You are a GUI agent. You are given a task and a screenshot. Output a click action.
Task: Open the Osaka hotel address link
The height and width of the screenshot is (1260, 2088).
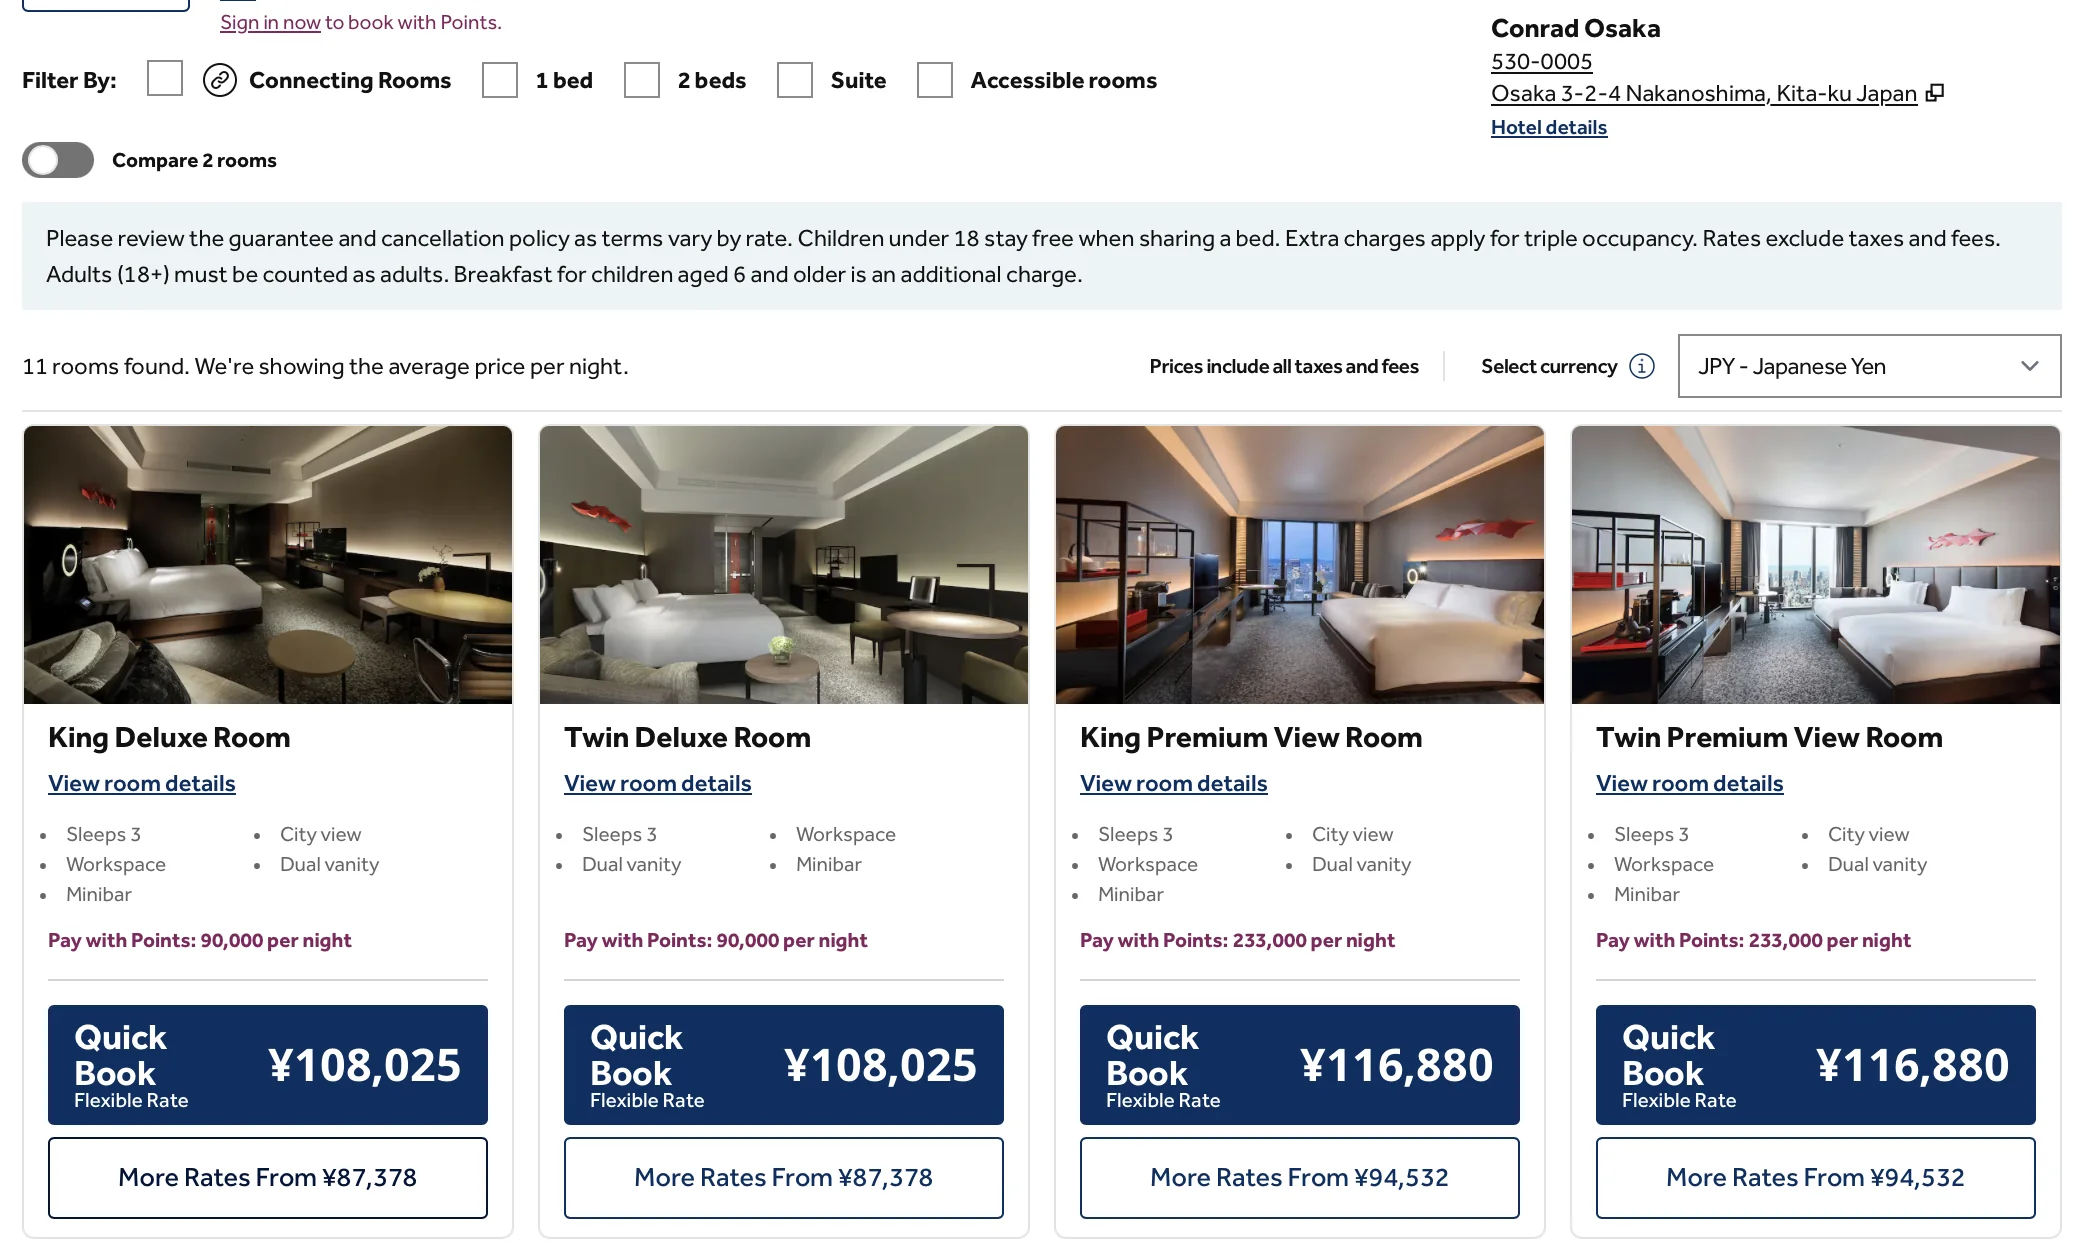(x=1703, y=93)
